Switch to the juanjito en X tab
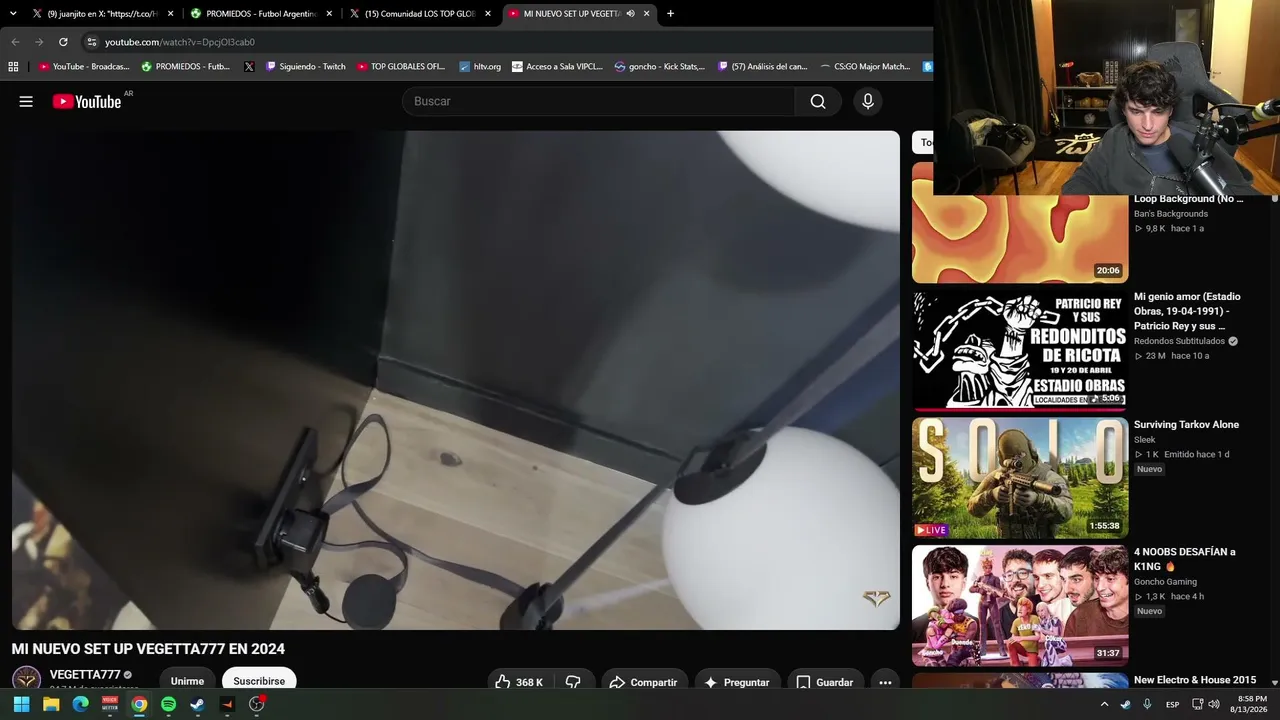Screen dimensions: 1280x720 (103, 14)
